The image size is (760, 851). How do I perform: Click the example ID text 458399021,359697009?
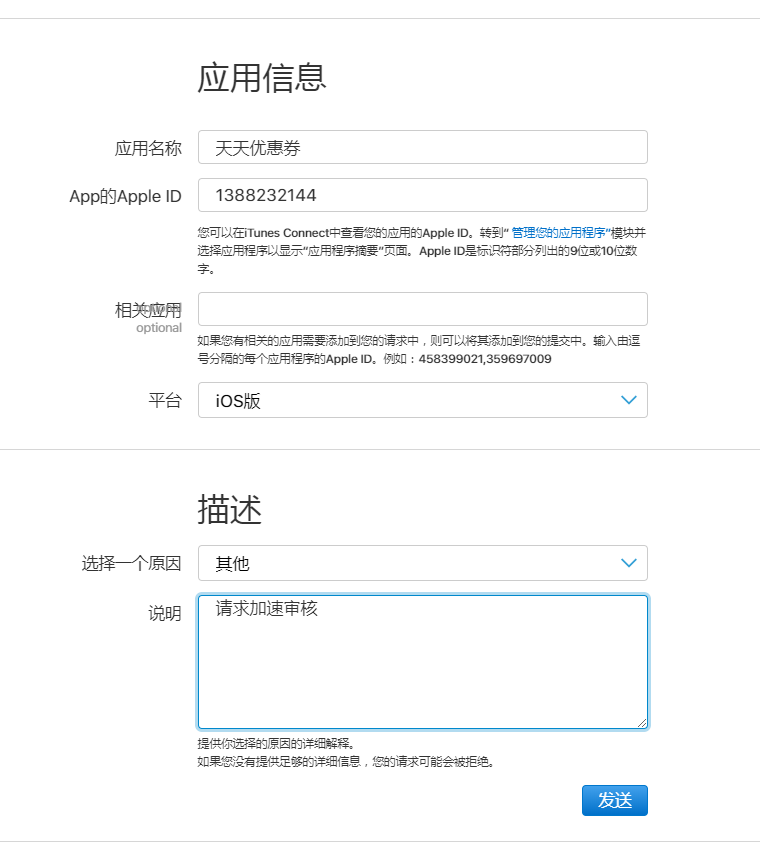coord(485,359)
